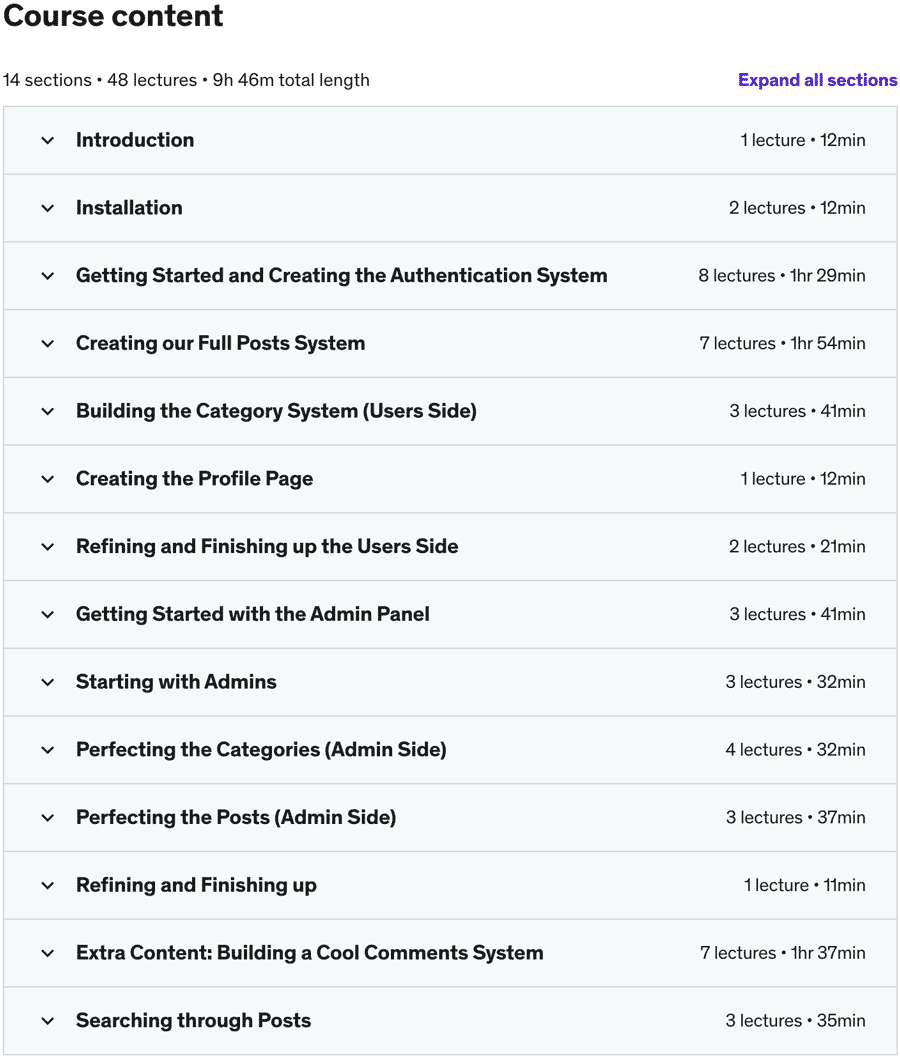This screenshot has width=900, height=1062.
Task: Click chevron next to Starting with Admins
Action: tap(47, 683)
